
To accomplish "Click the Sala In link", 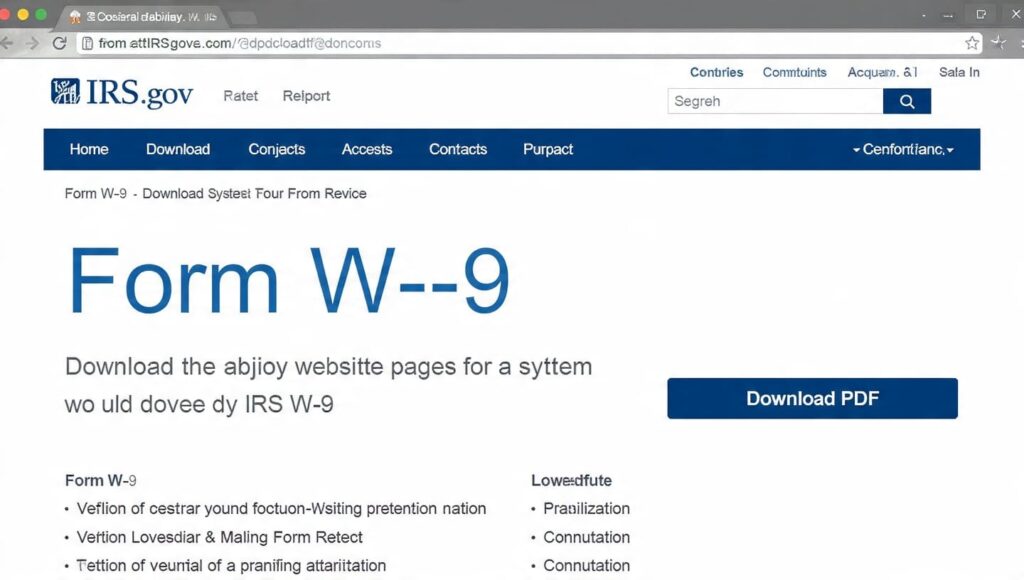I will pos(959,72).
